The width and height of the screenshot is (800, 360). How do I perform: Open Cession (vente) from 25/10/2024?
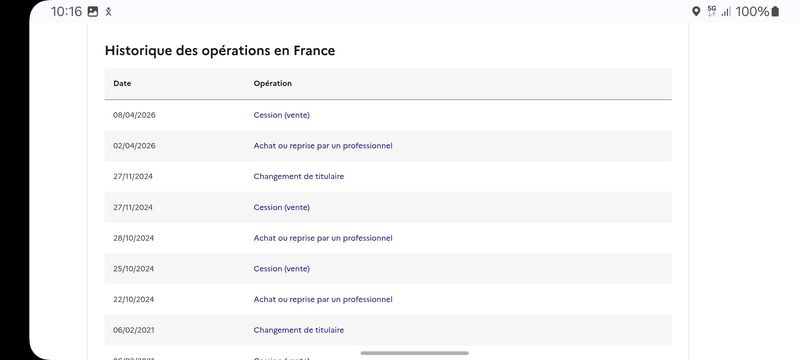click(x=282, y=269)
